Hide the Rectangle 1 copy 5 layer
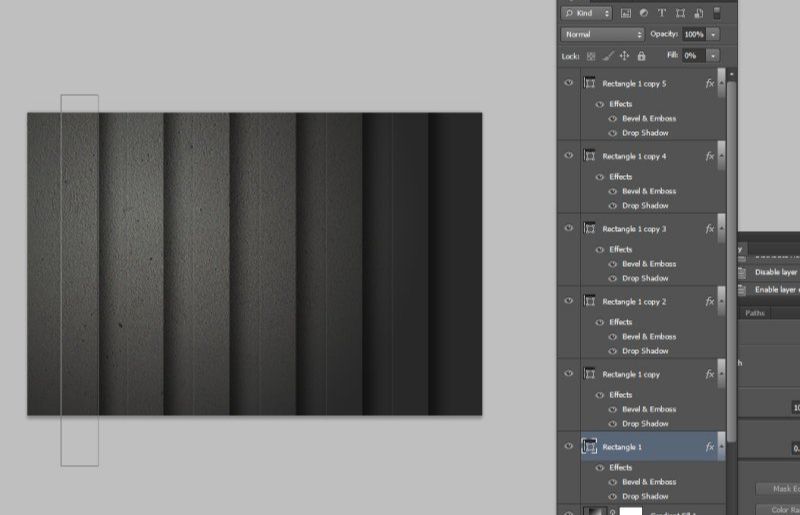The height and width of the screenshot is (515, 800). pos(569,83)
